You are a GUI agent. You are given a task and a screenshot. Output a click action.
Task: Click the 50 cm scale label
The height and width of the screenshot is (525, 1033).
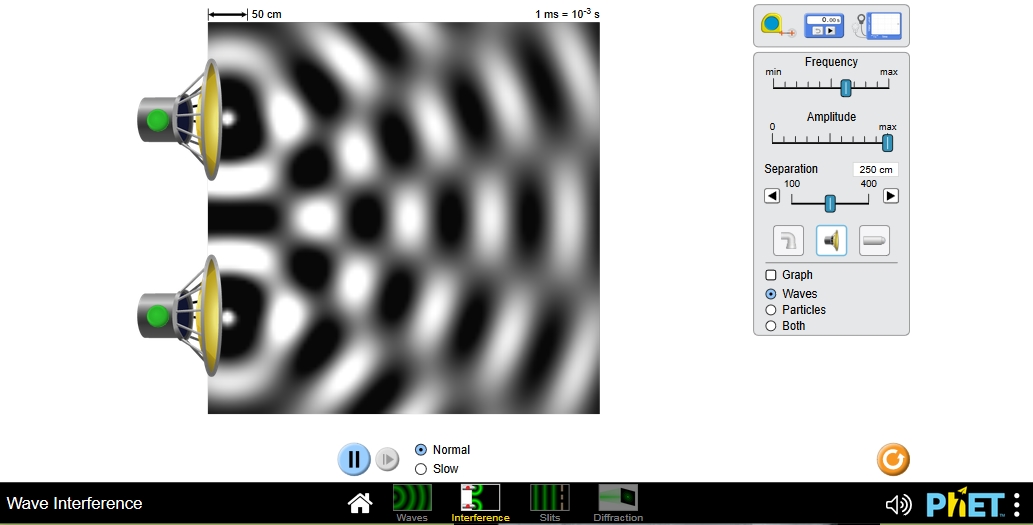266,14
